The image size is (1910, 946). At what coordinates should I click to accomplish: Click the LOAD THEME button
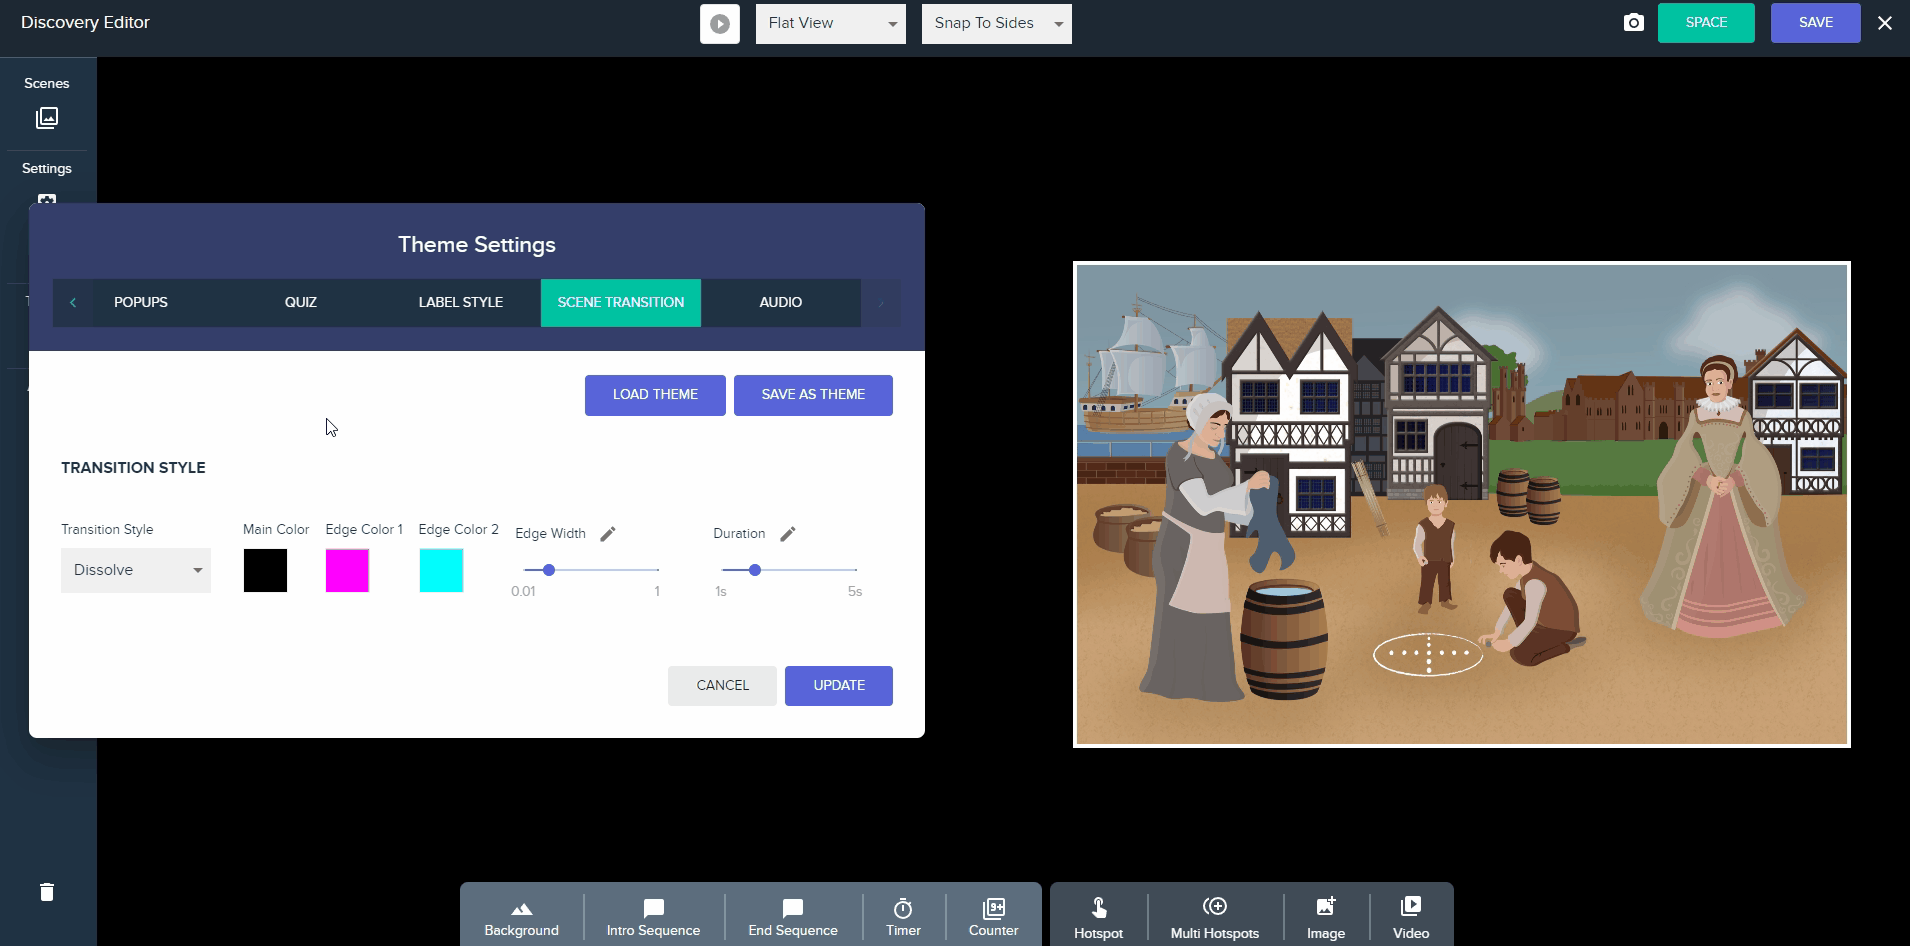[x=655, y=395]
